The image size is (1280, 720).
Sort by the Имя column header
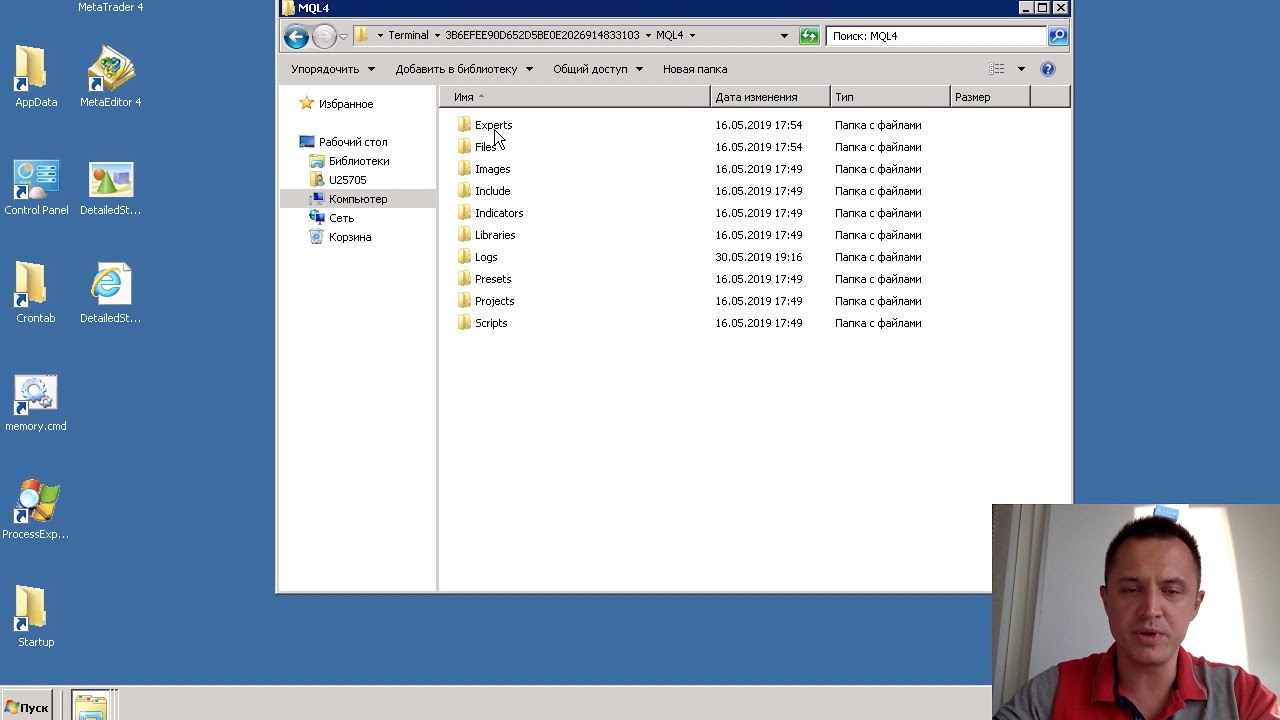[x=575, y=97]
